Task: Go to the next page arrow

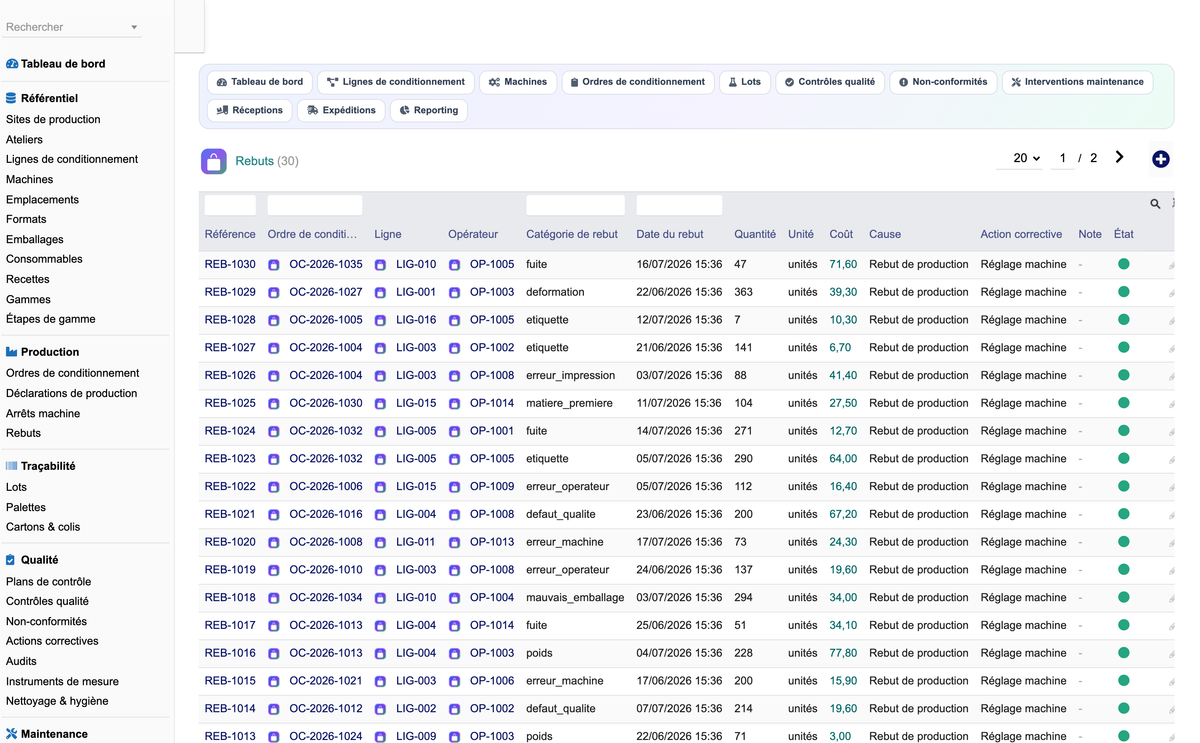Action: point(1119,157)
